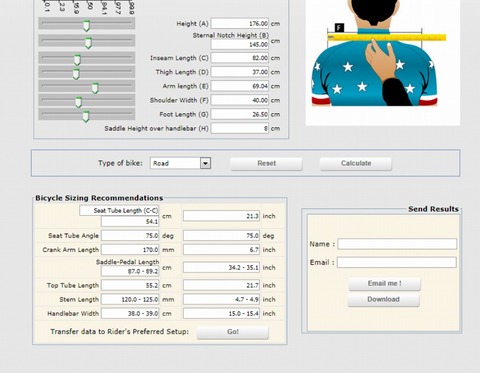Click the Inseam Length slider handle
Screen dimensions: 480x373
click(77, 60)
